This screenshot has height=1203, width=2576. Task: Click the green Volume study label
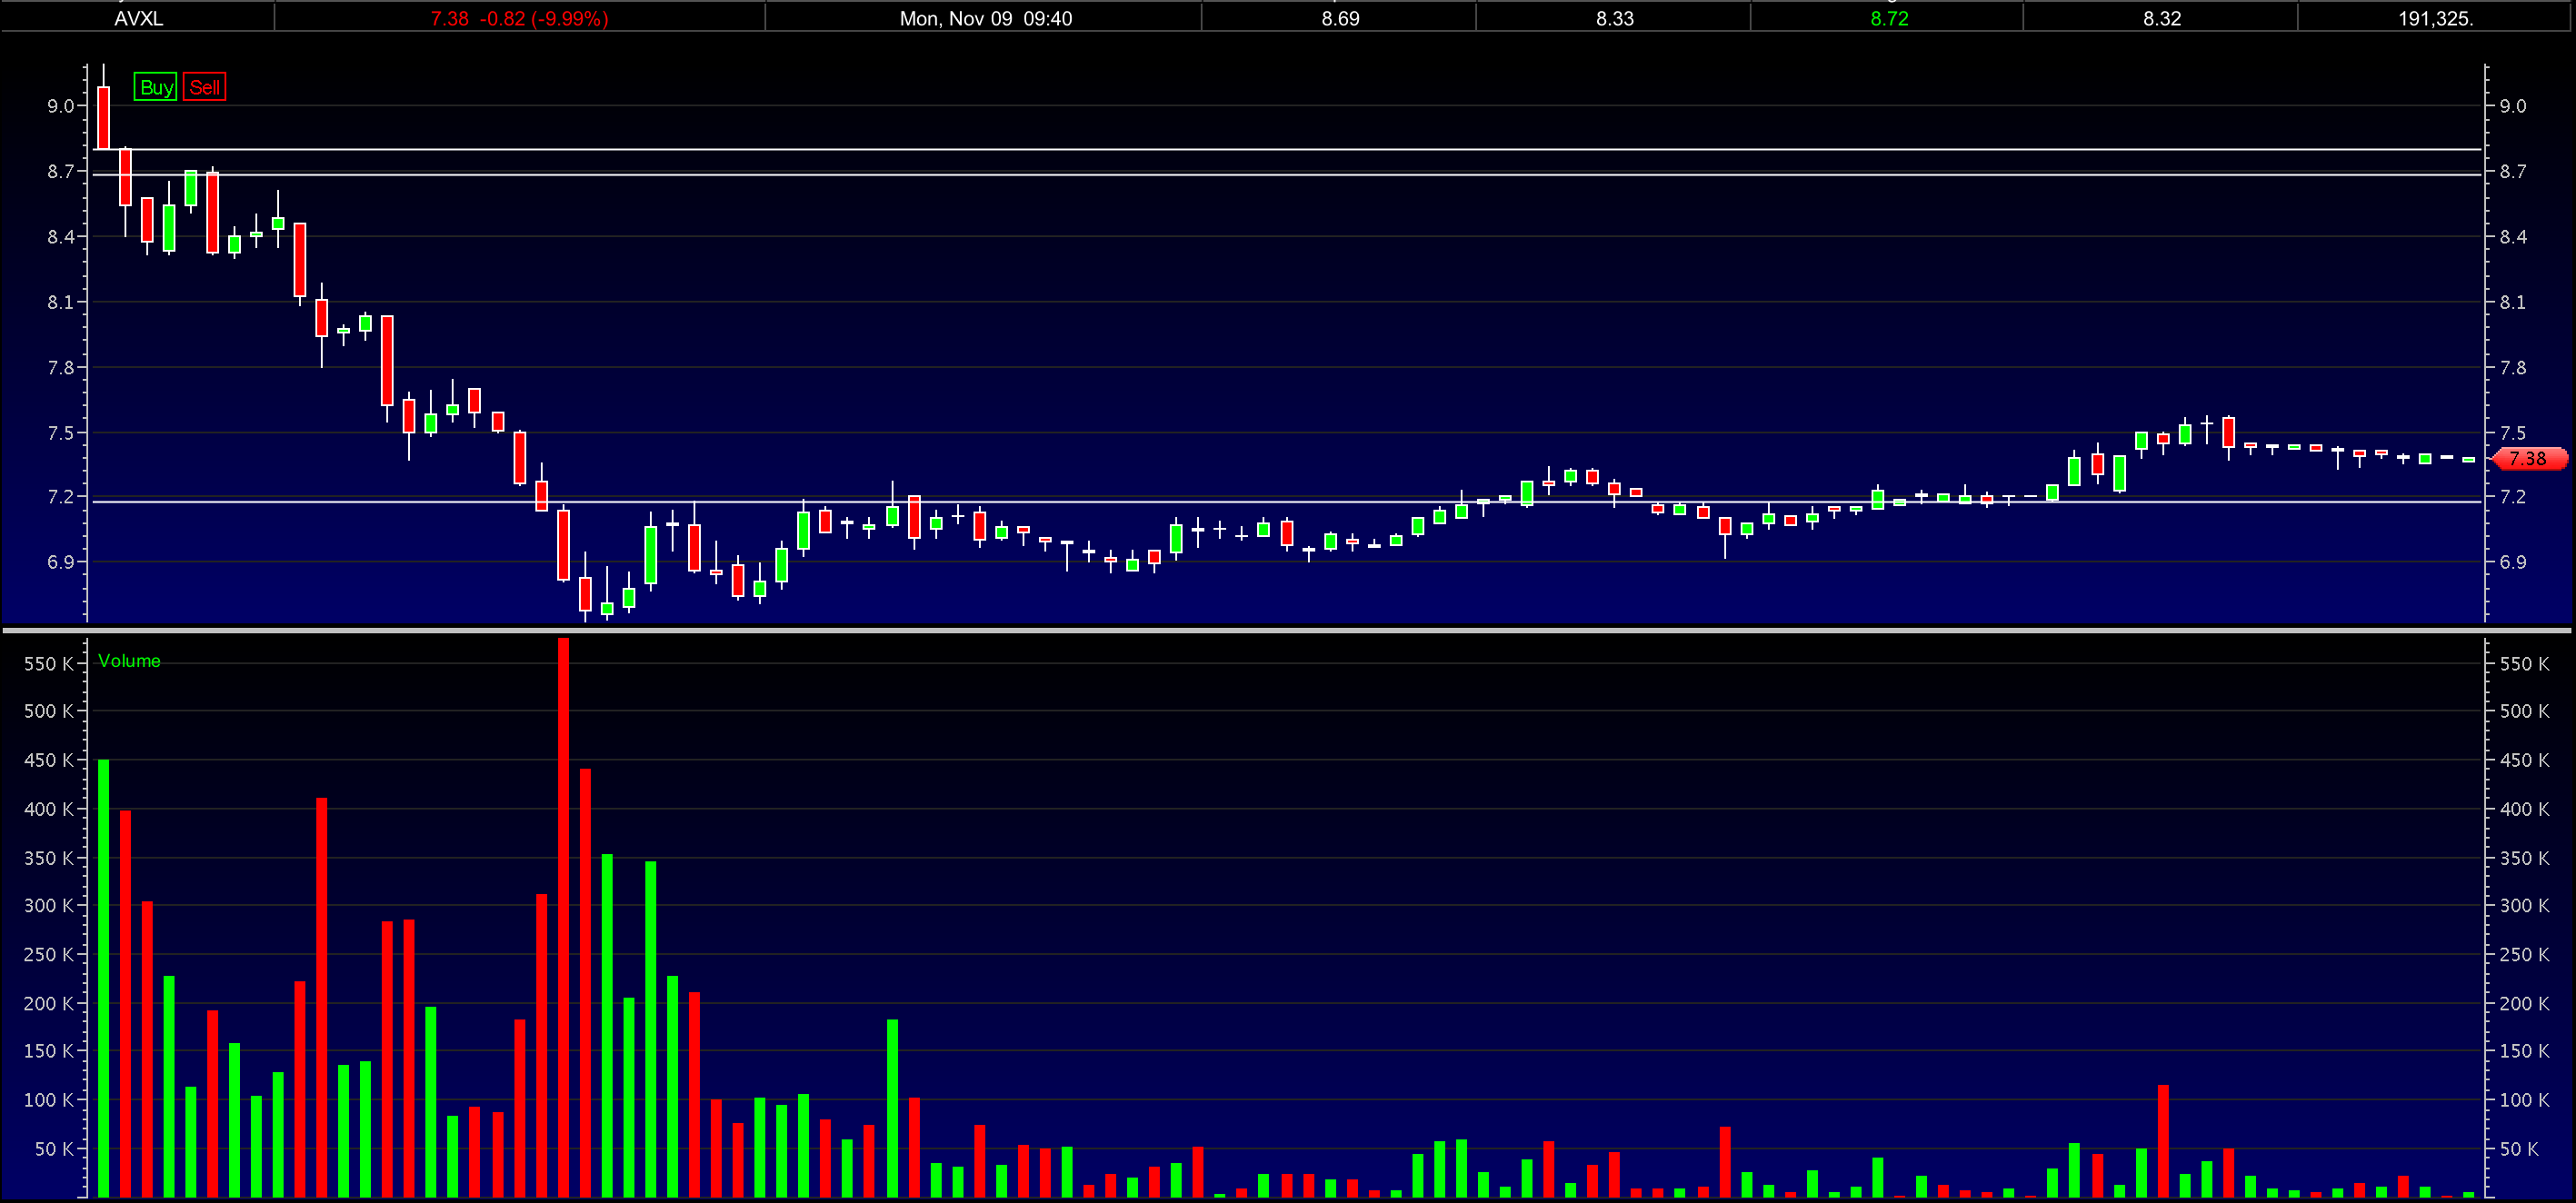click(x=129, y=661)
